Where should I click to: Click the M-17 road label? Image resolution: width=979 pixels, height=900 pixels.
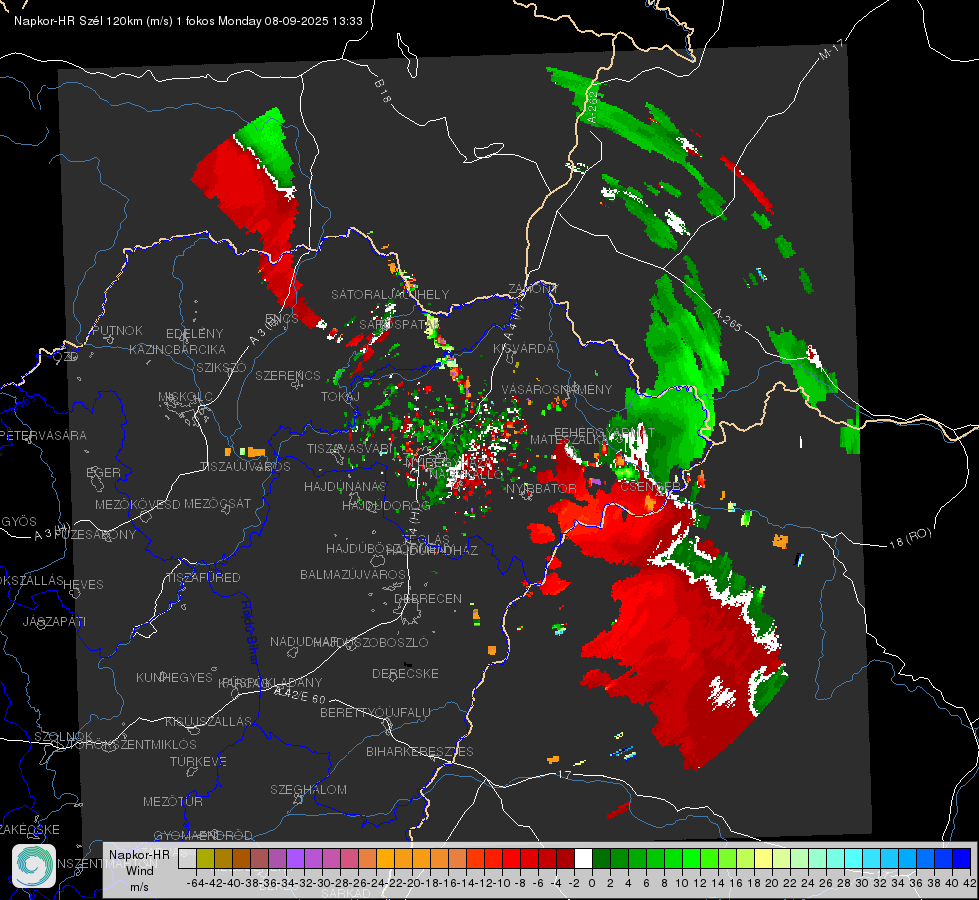[831, 50]
